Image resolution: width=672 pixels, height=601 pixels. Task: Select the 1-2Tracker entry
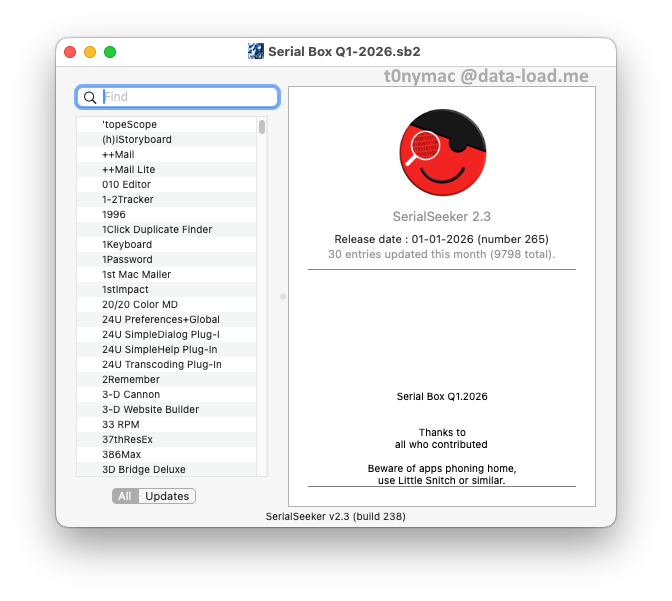(x=167, y=199)
